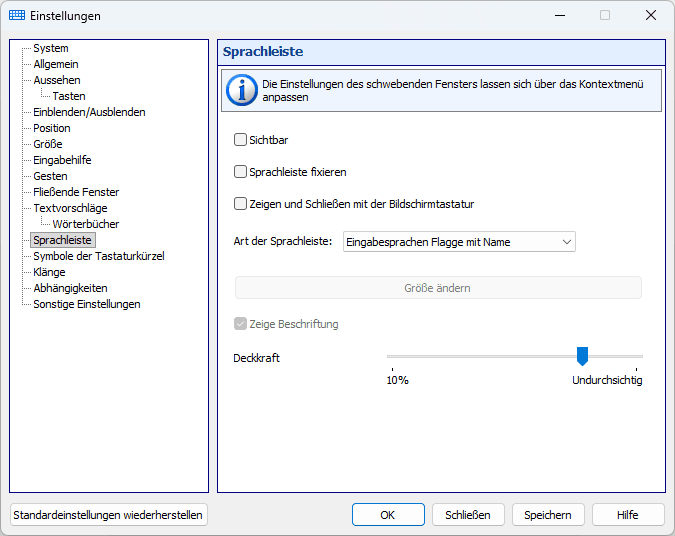Toggle Sprachleiste fixieren checkbox

(x=240, y=172)
